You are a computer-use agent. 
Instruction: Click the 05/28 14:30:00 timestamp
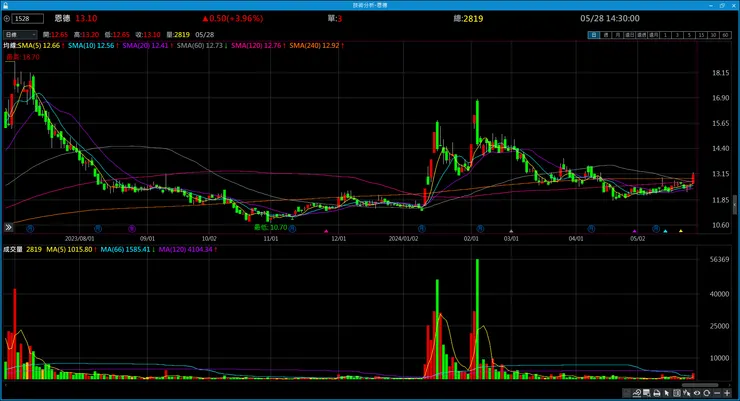(x=610, y=18)
